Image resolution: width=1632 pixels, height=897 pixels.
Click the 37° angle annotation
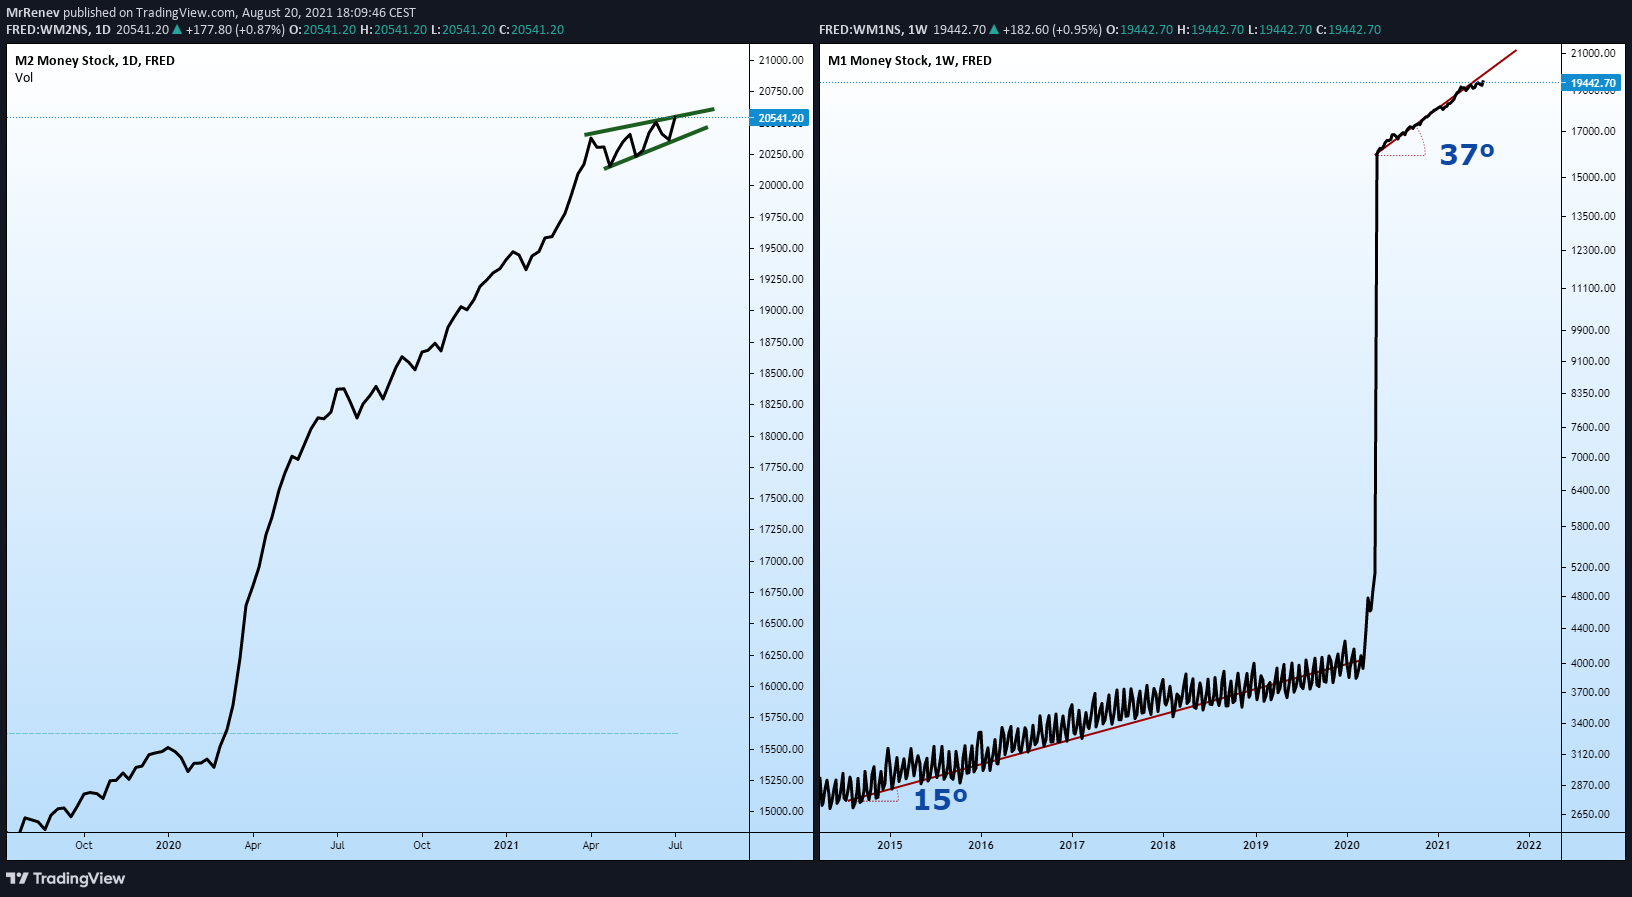[1467, 155]
